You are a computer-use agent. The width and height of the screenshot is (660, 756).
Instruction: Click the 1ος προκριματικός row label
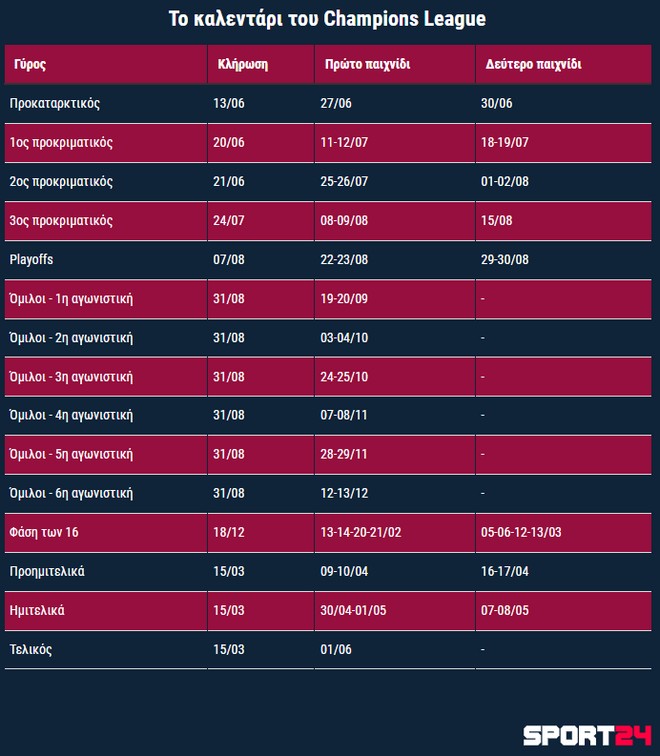tap(61, 142)
